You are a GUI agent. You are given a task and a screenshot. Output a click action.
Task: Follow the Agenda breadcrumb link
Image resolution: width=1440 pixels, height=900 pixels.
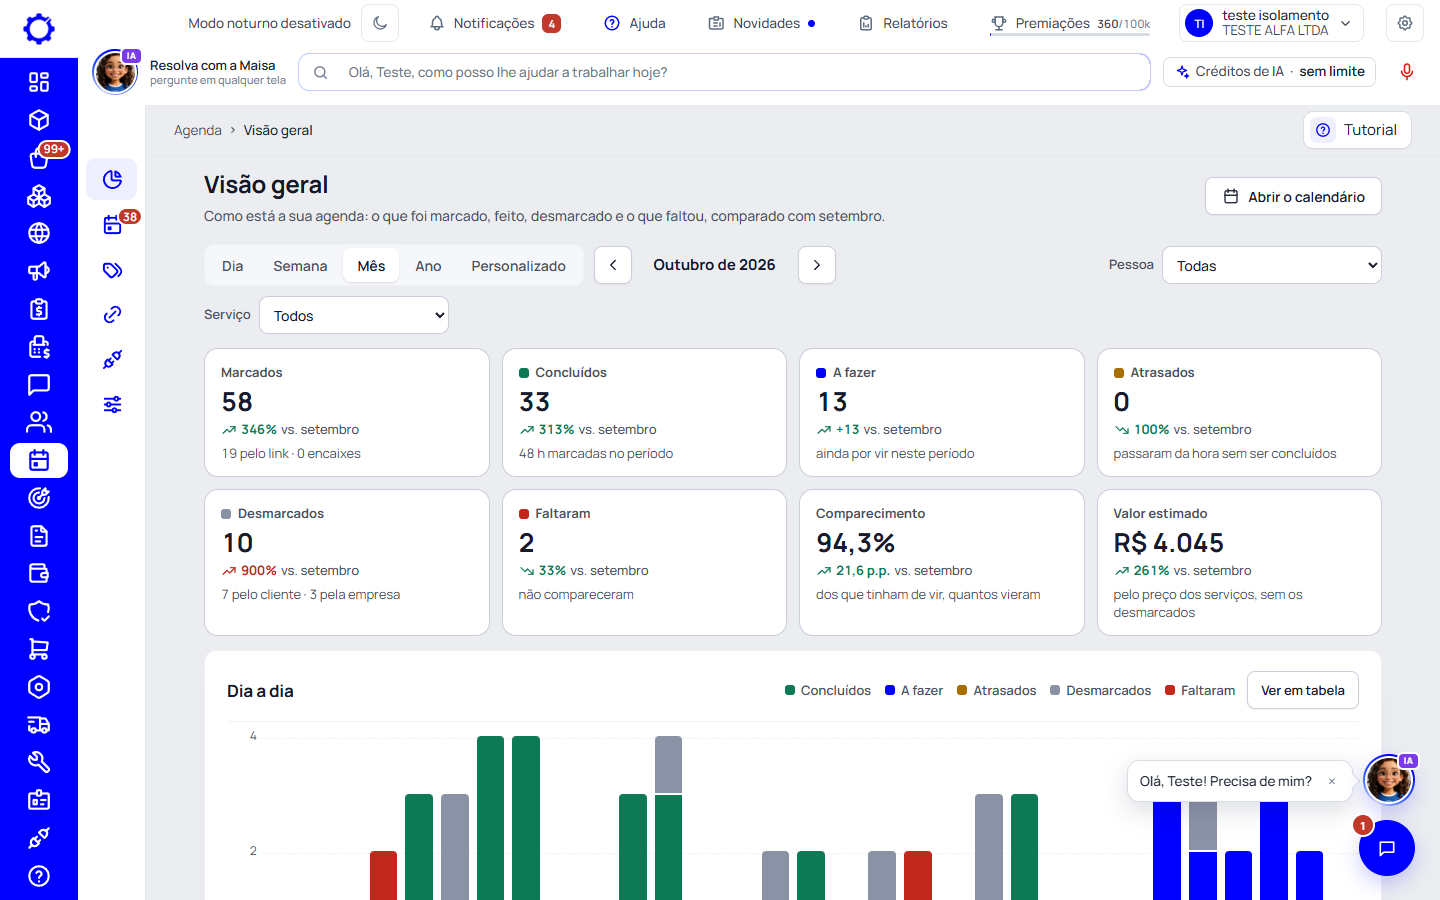(198, 130)
